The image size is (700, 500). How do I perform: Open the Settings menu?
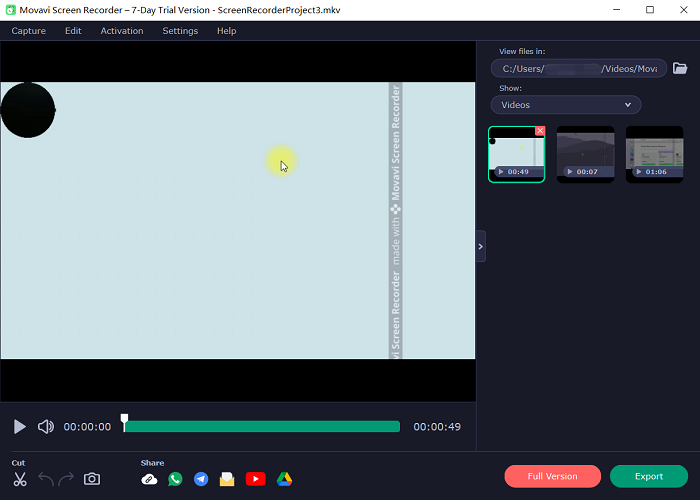[180, 31]
